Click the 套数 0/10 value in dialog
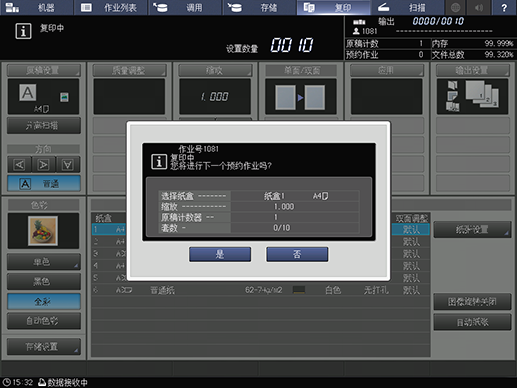Viewport: 517px width, 388px height. pos(282,228)
